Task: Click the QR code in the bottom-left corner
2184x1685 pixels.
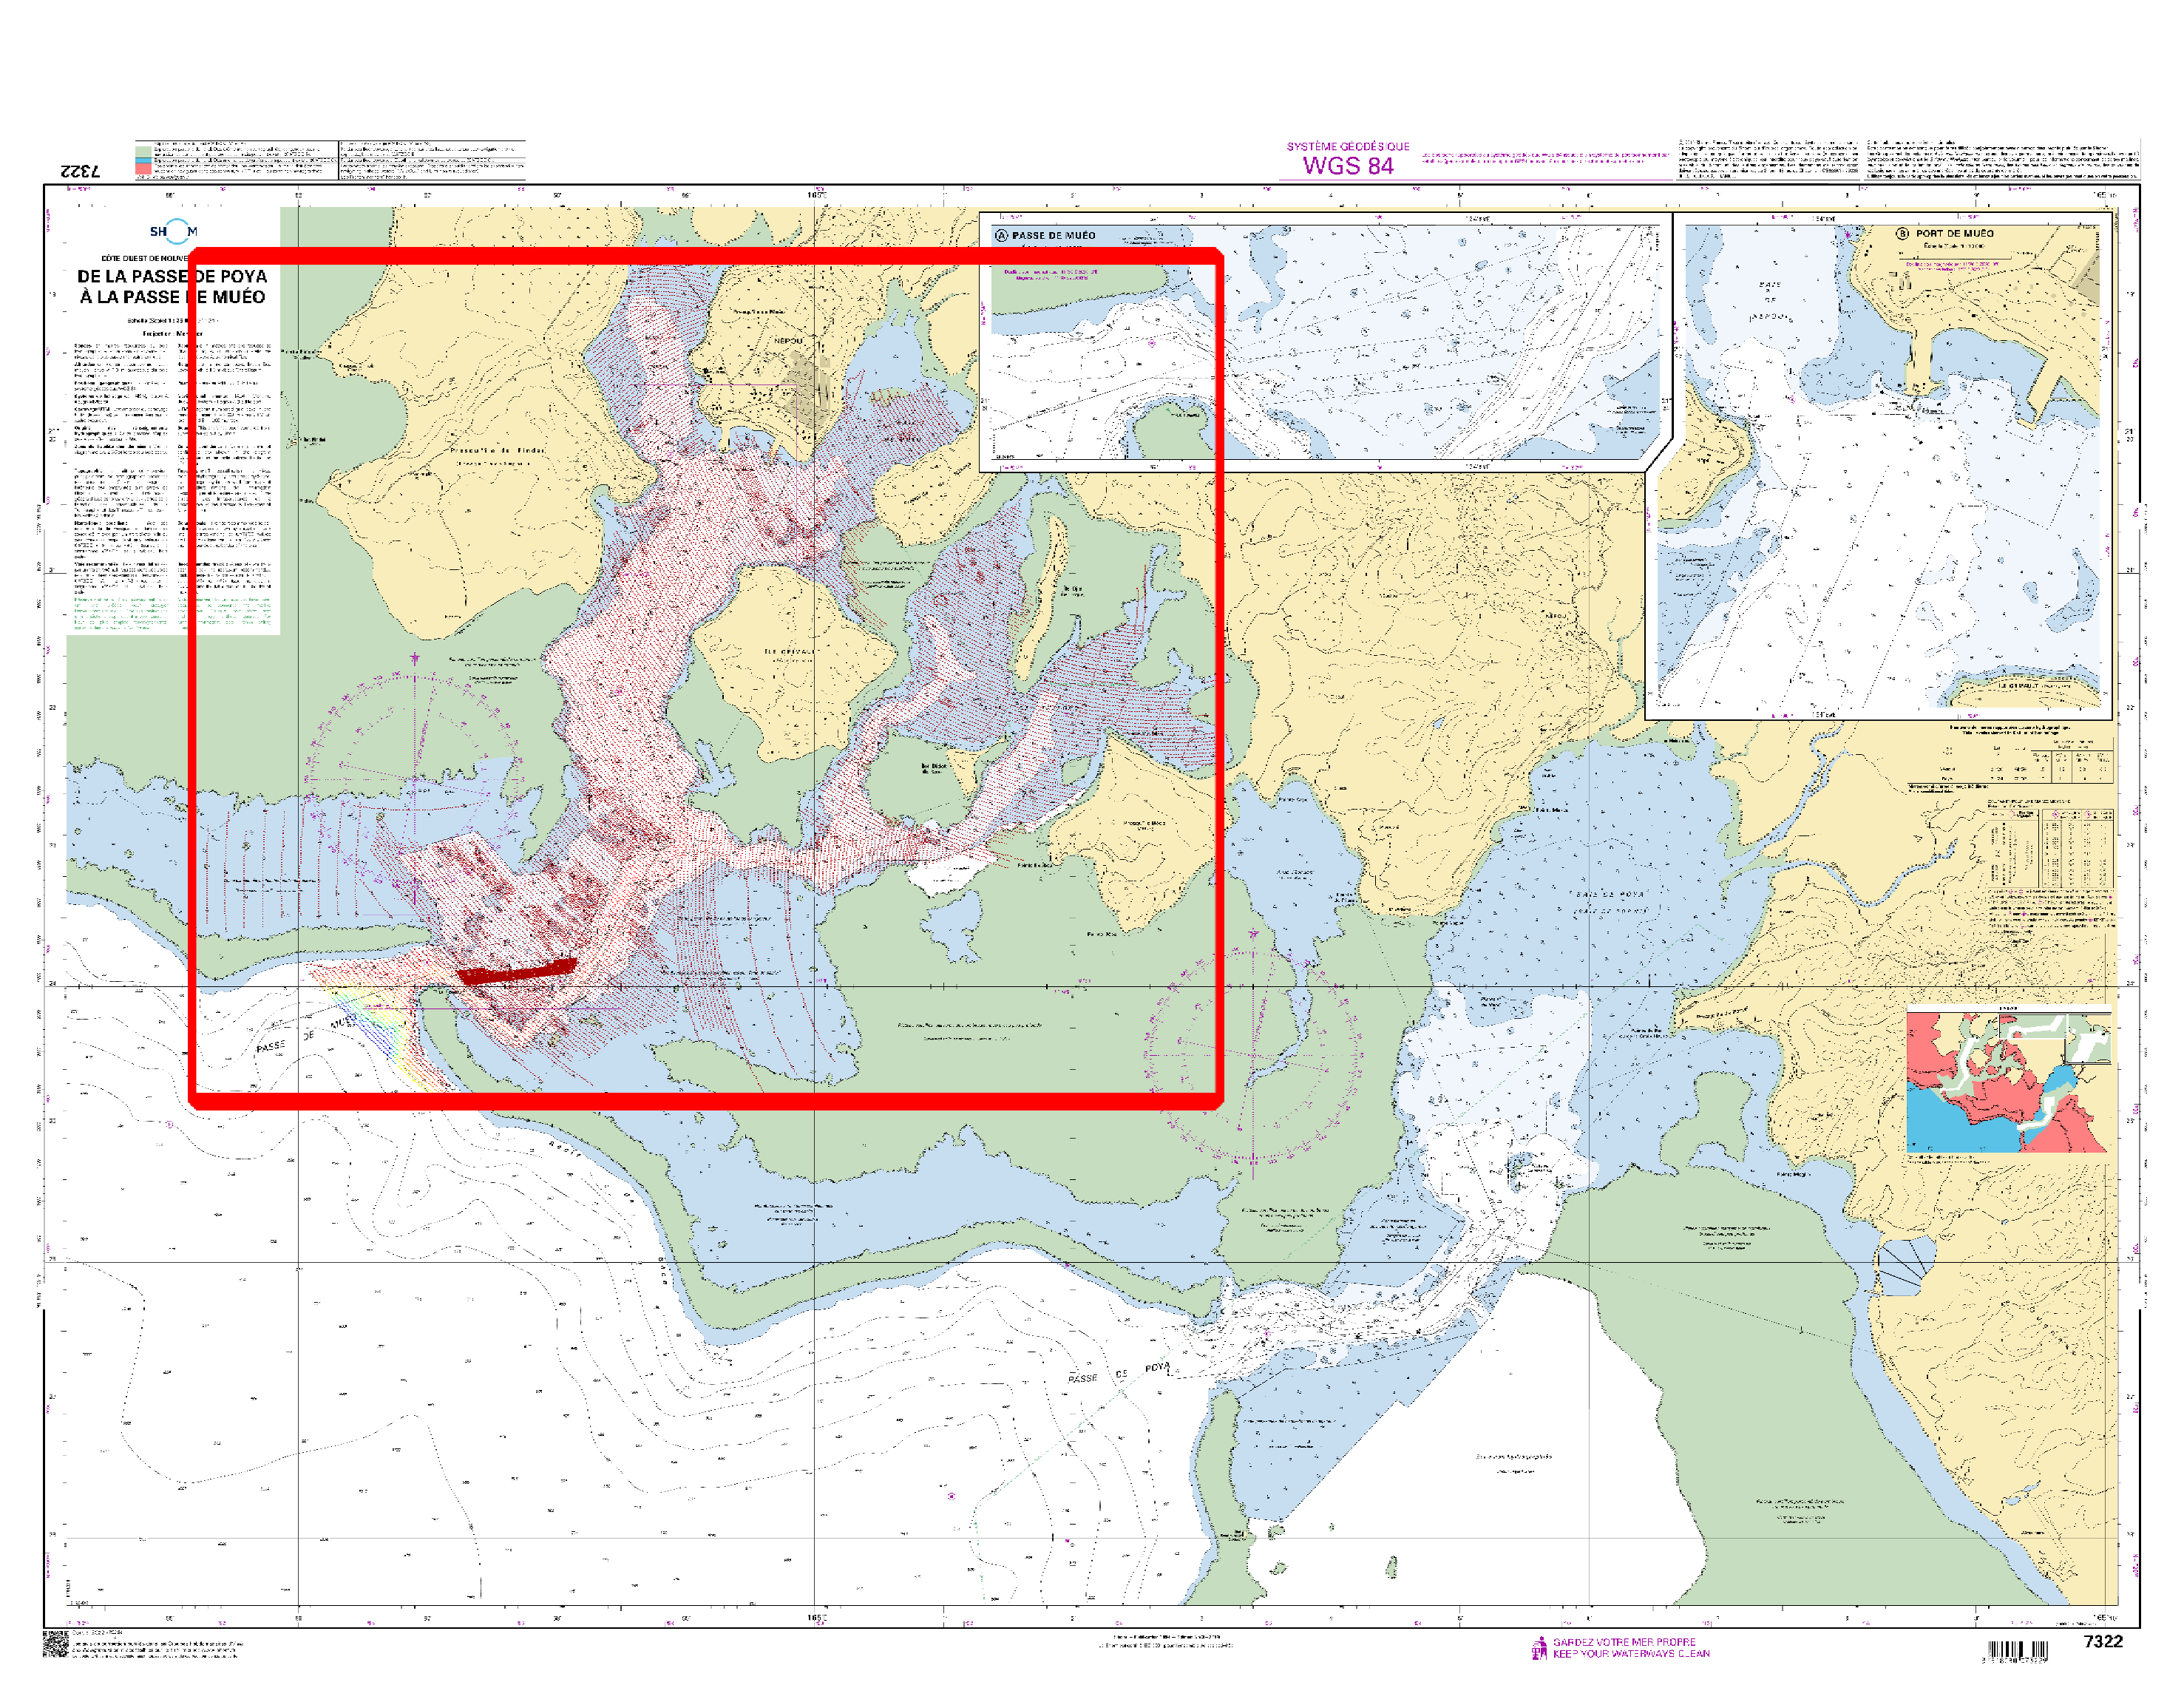Action: tap(55, 1643)
